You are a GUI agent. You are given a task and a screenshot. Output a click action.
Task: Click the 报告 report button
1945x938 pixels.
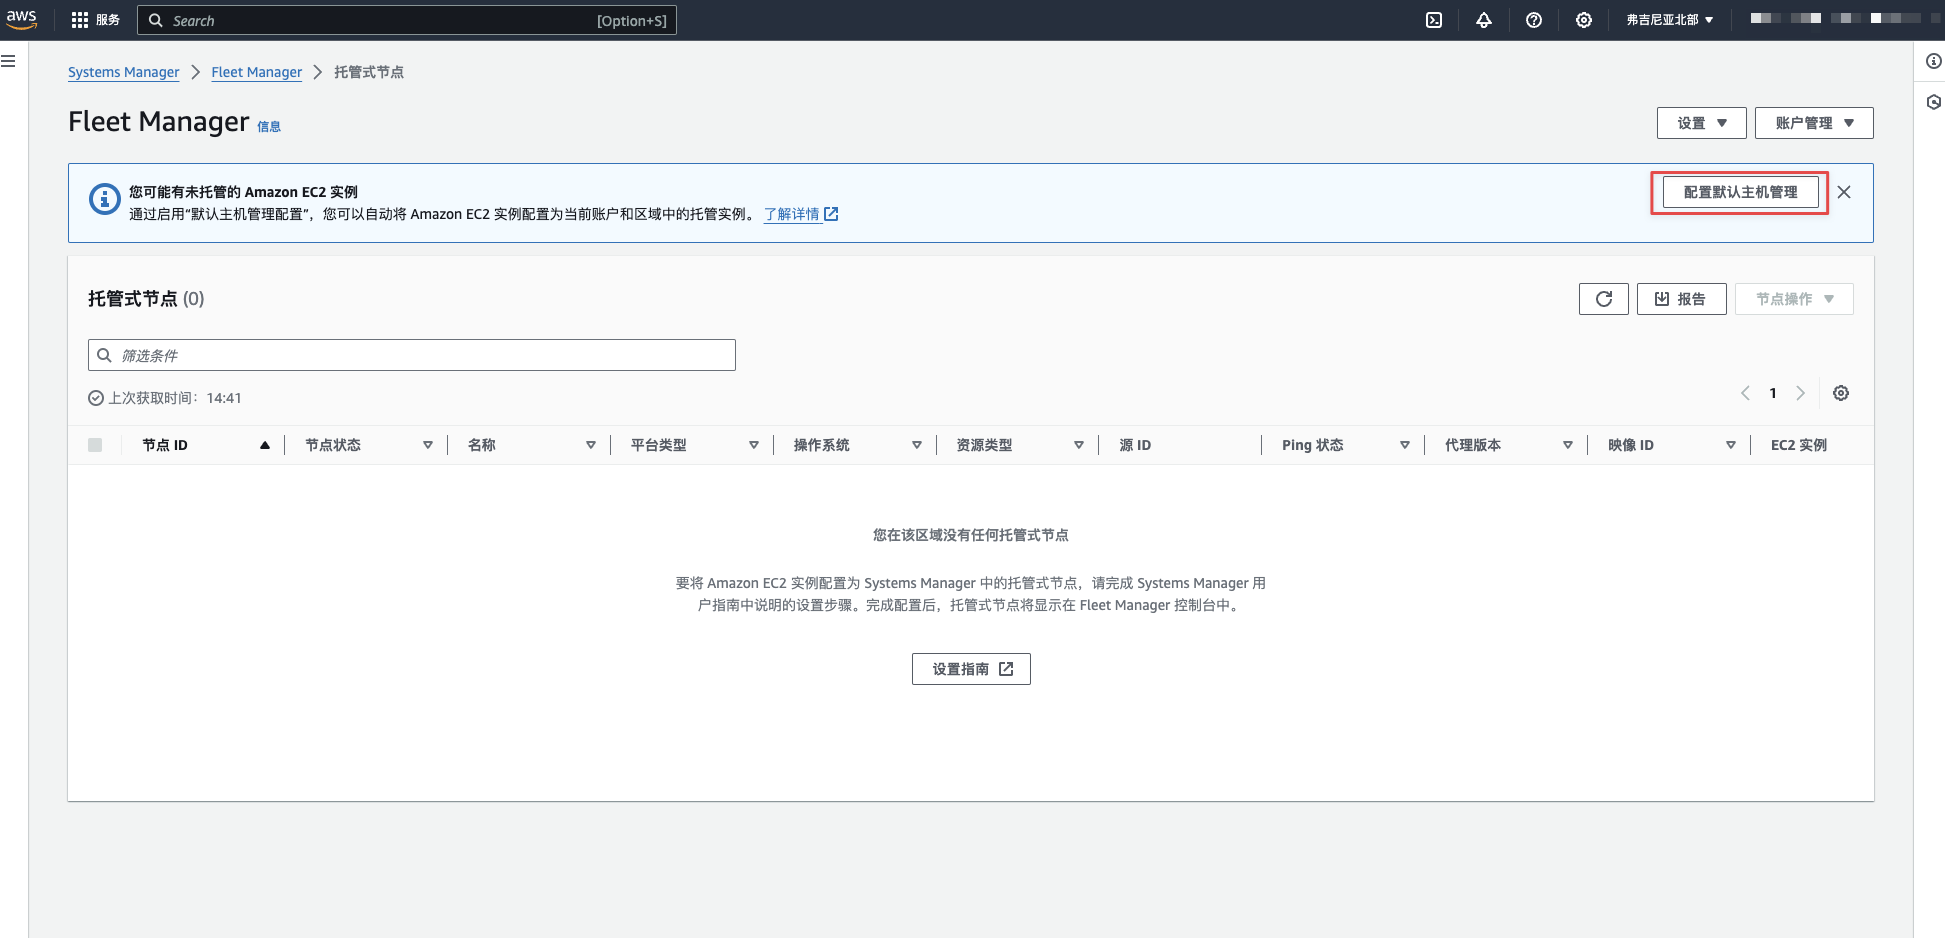(1682, 299)
